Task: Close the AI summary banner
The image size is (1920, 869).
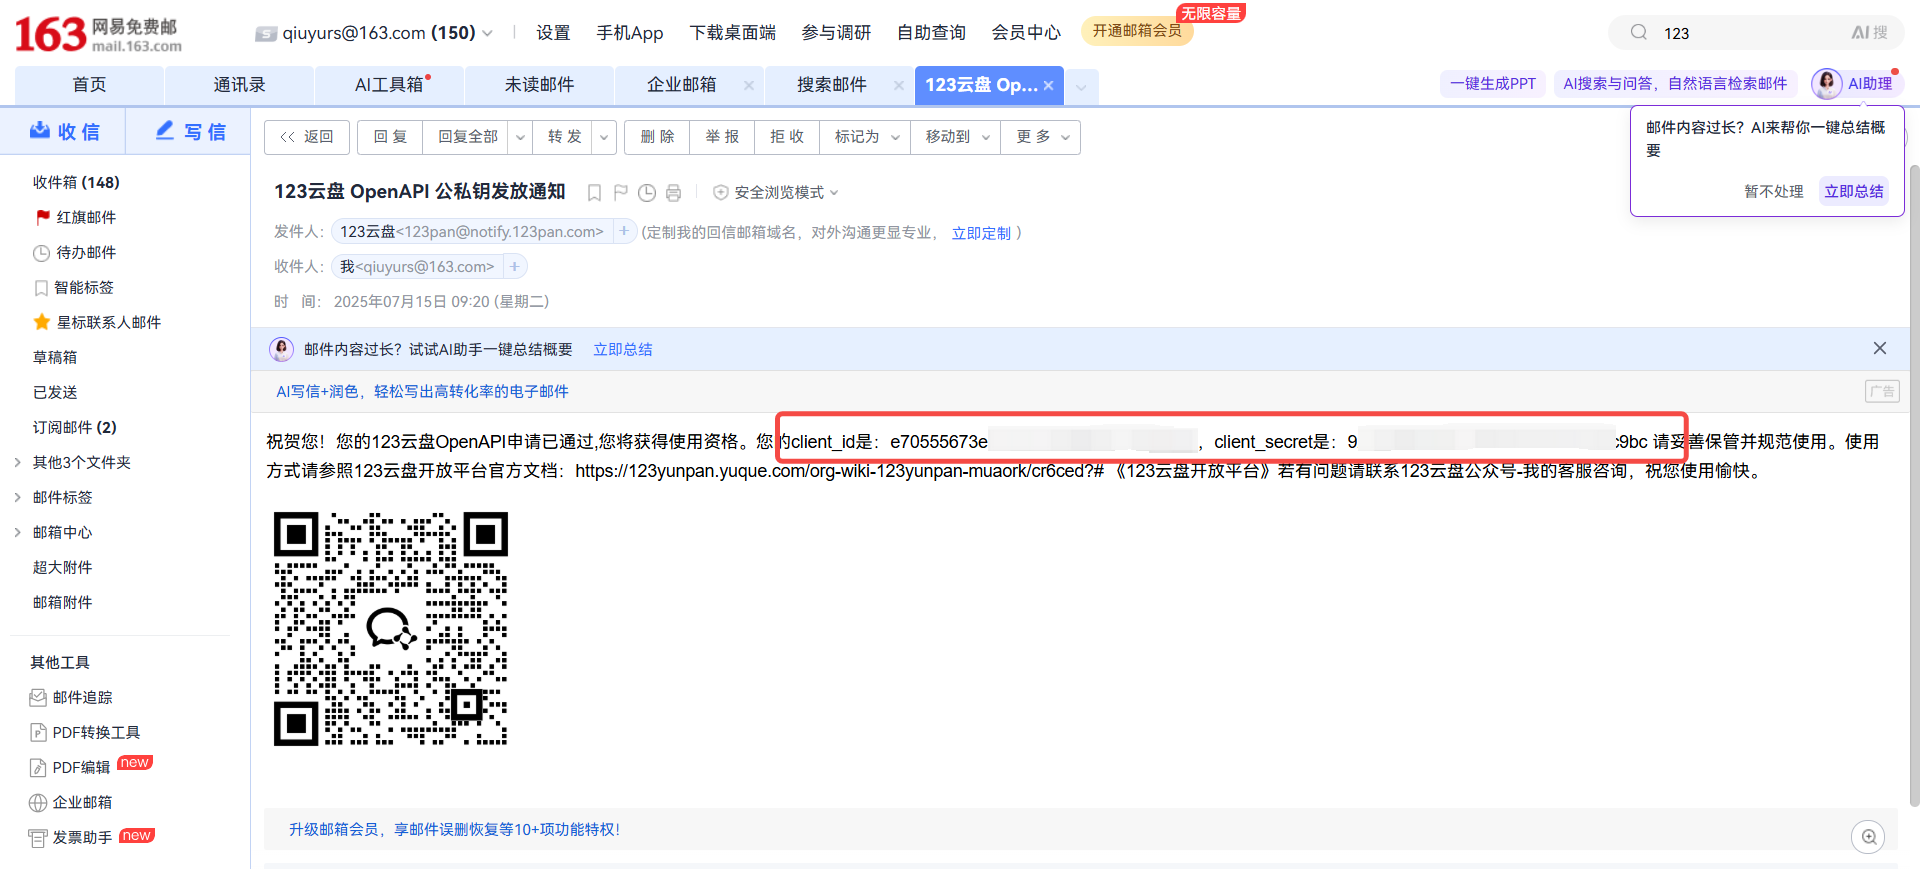Action: [1880, 348]
